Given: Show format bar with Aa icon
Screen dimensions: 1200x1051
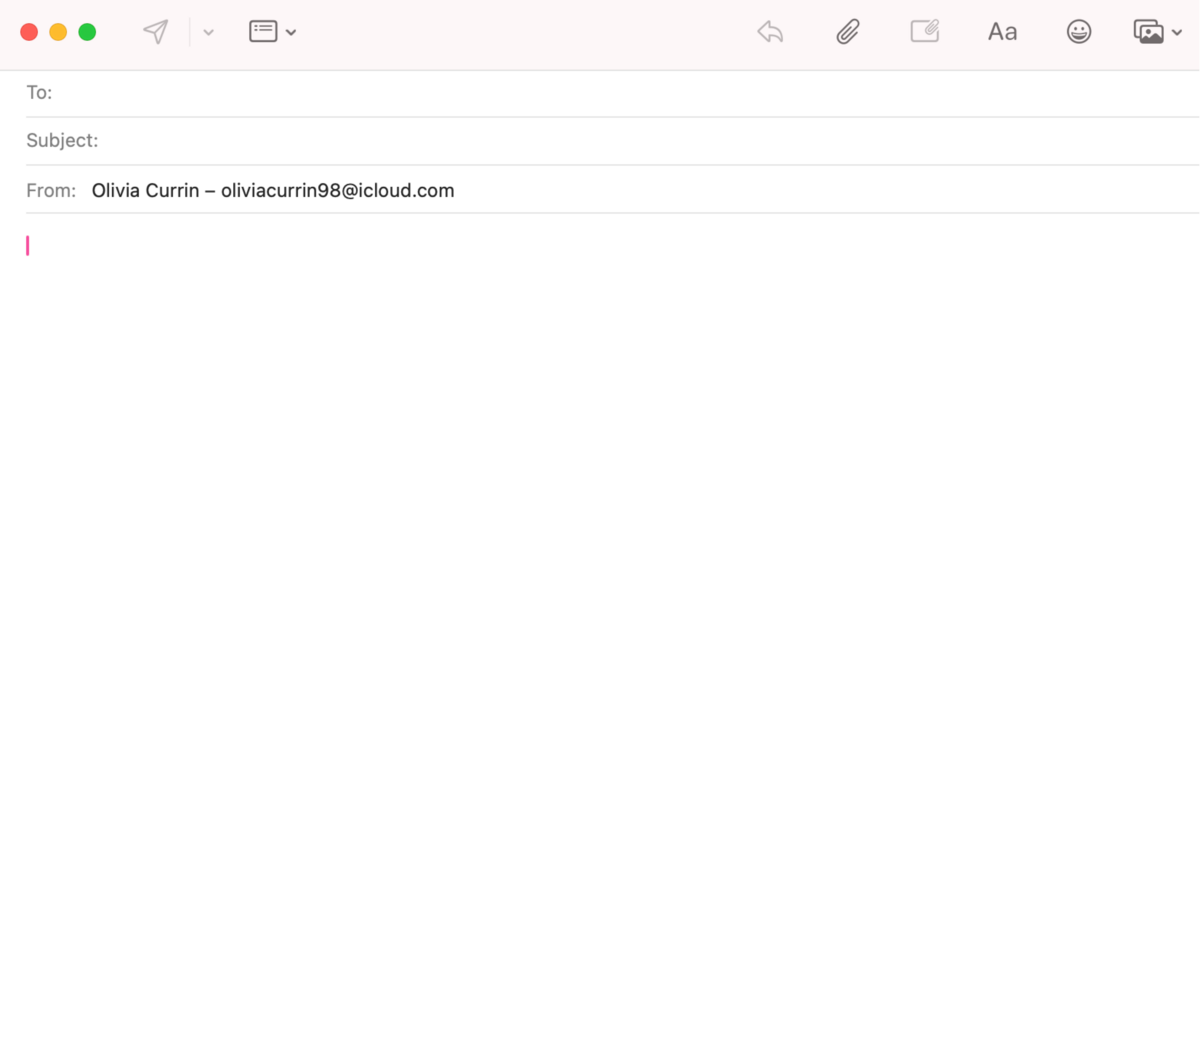Looking at the screenshot, I should [1002, 32].
